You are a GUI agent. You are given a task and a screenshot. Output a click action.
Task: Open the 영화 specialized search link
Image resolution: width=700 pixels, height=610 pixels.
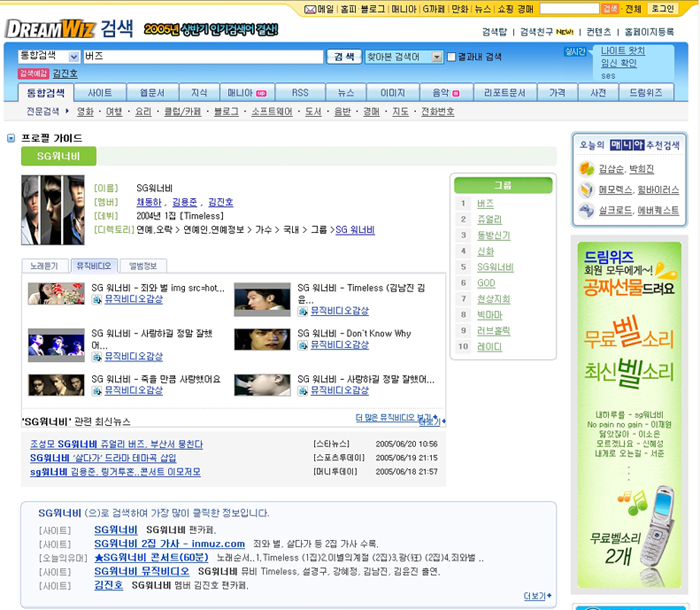[85, 112]
